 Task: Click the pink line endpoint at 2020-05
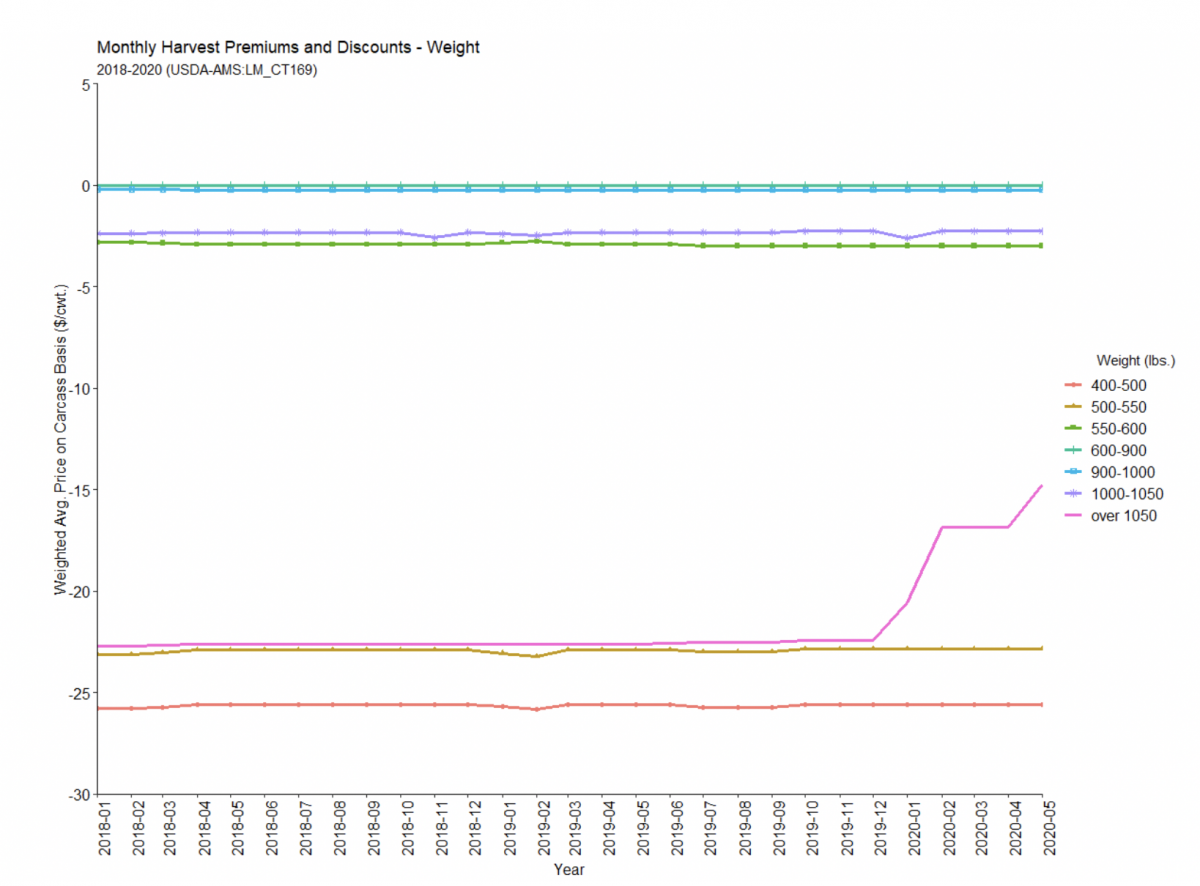[1042, 486]
